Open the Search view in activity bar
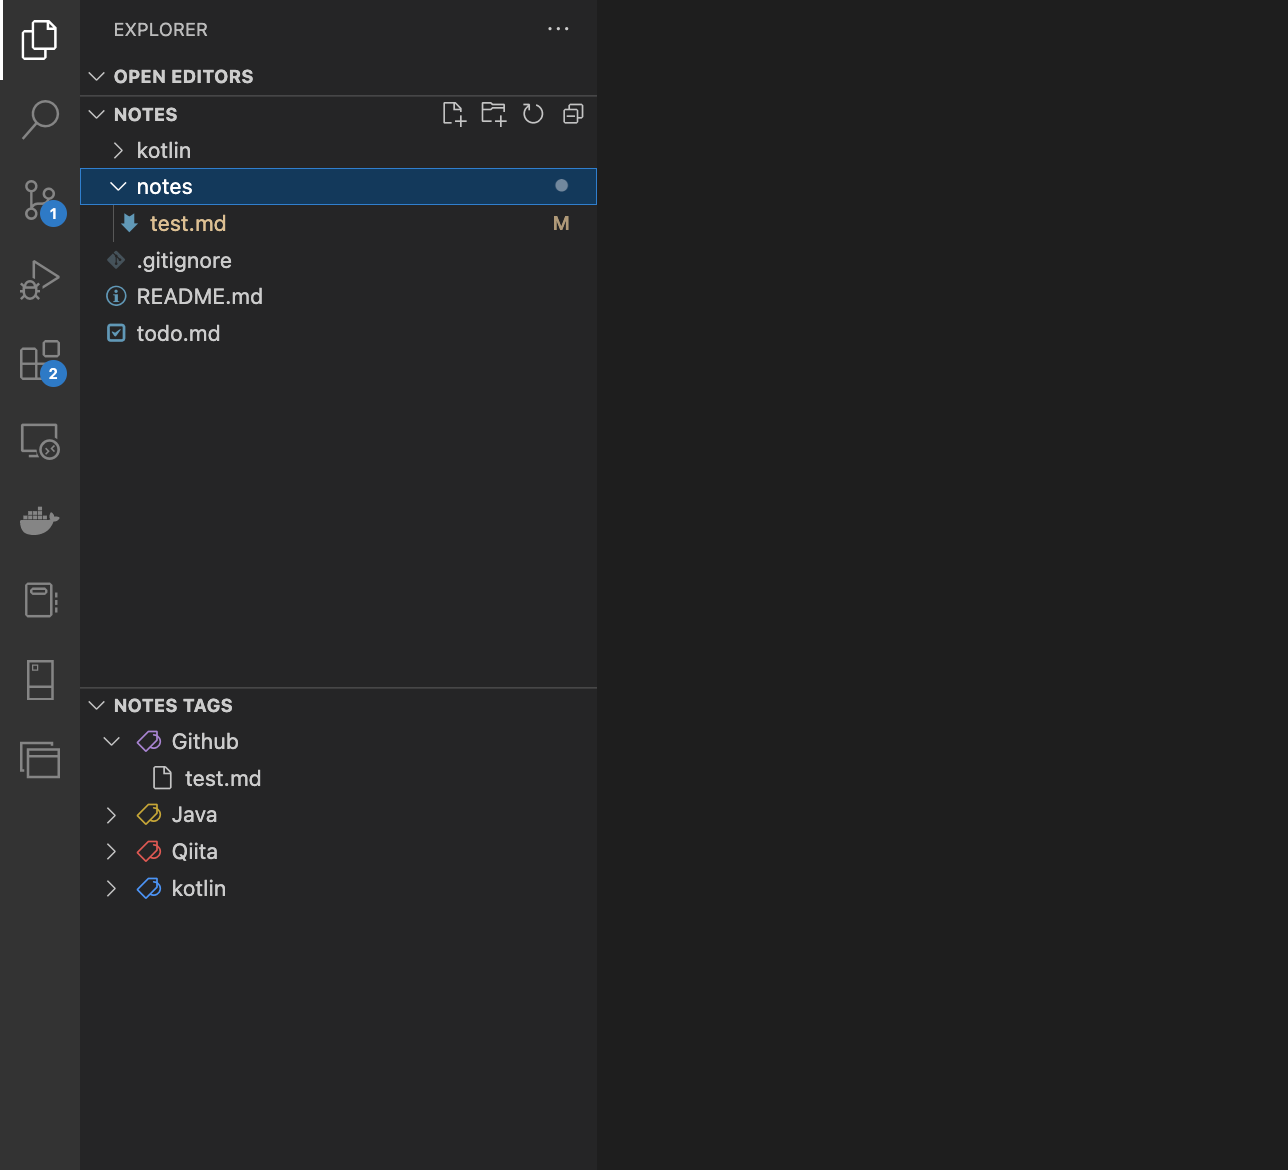Image resolution: width=1288 pixels, height=1170 pixels. pyautogui.click(x=39, y=119)
